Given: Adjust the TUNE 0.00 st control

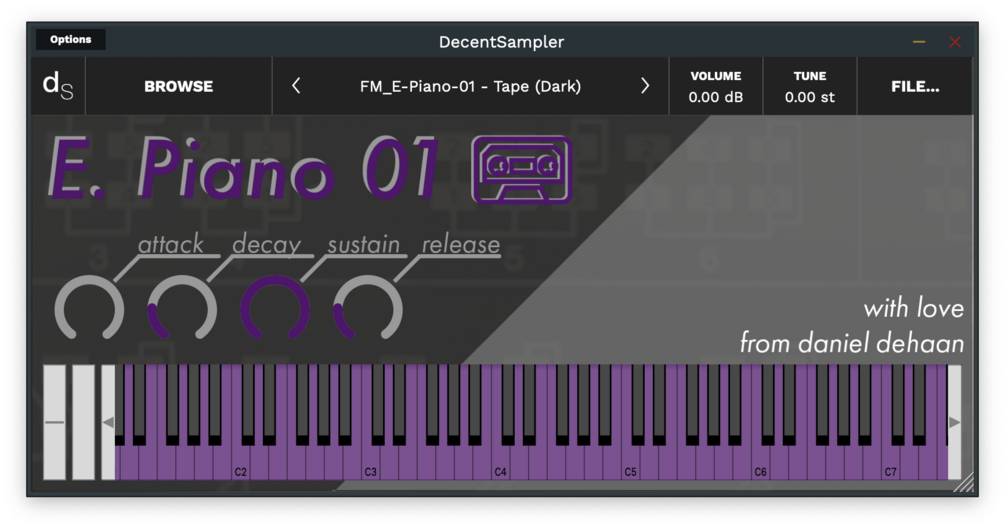Looking at the screenshot, I should point(810,86).
